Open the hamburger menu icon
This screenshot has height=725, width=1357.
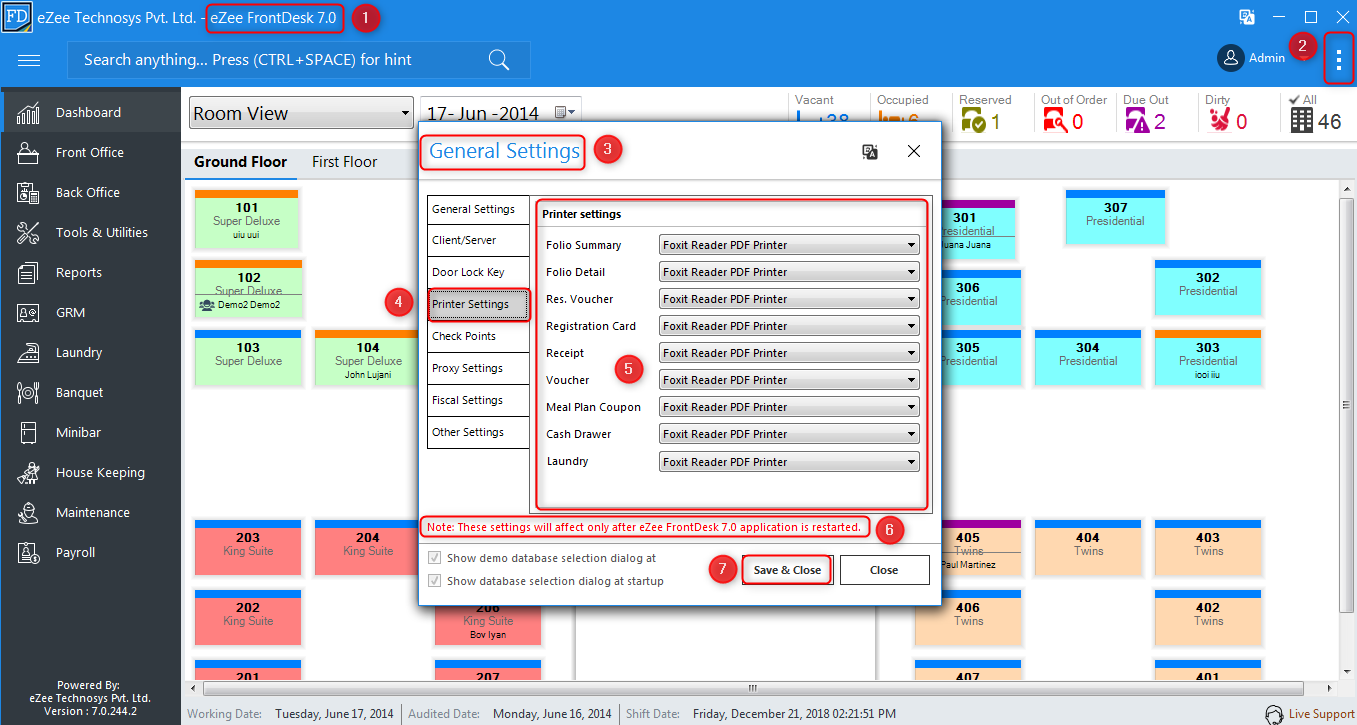tap(29, 60)
